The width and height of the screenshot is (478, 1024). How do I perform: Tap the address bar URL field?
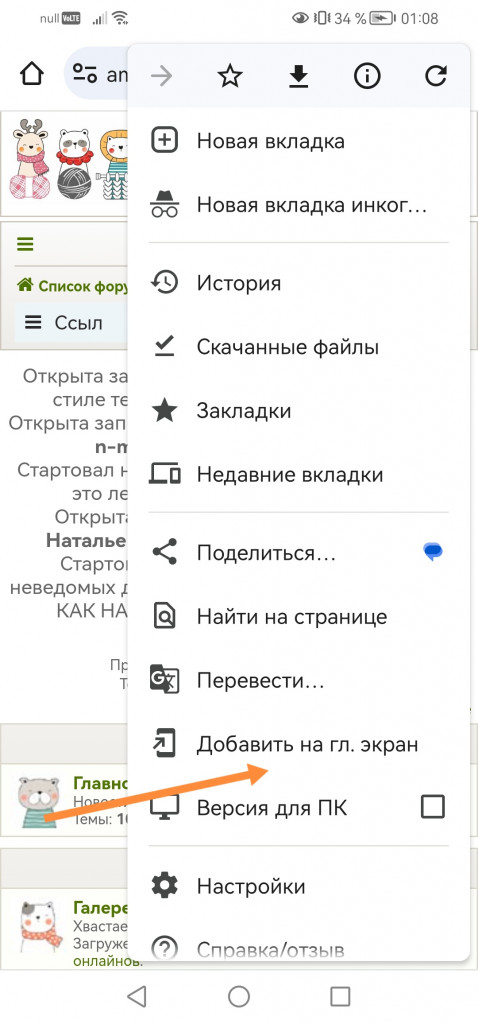(98, 74)
